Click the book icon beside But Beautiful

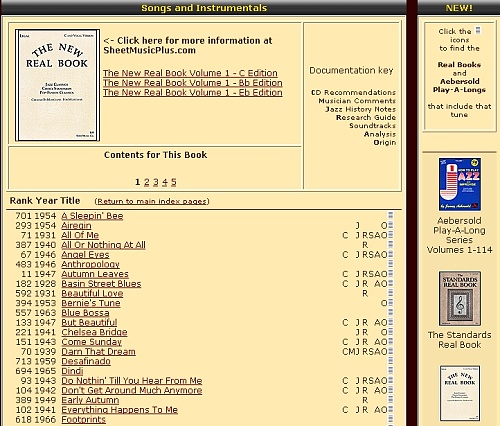pyautogui.click(x=391, y=322)
